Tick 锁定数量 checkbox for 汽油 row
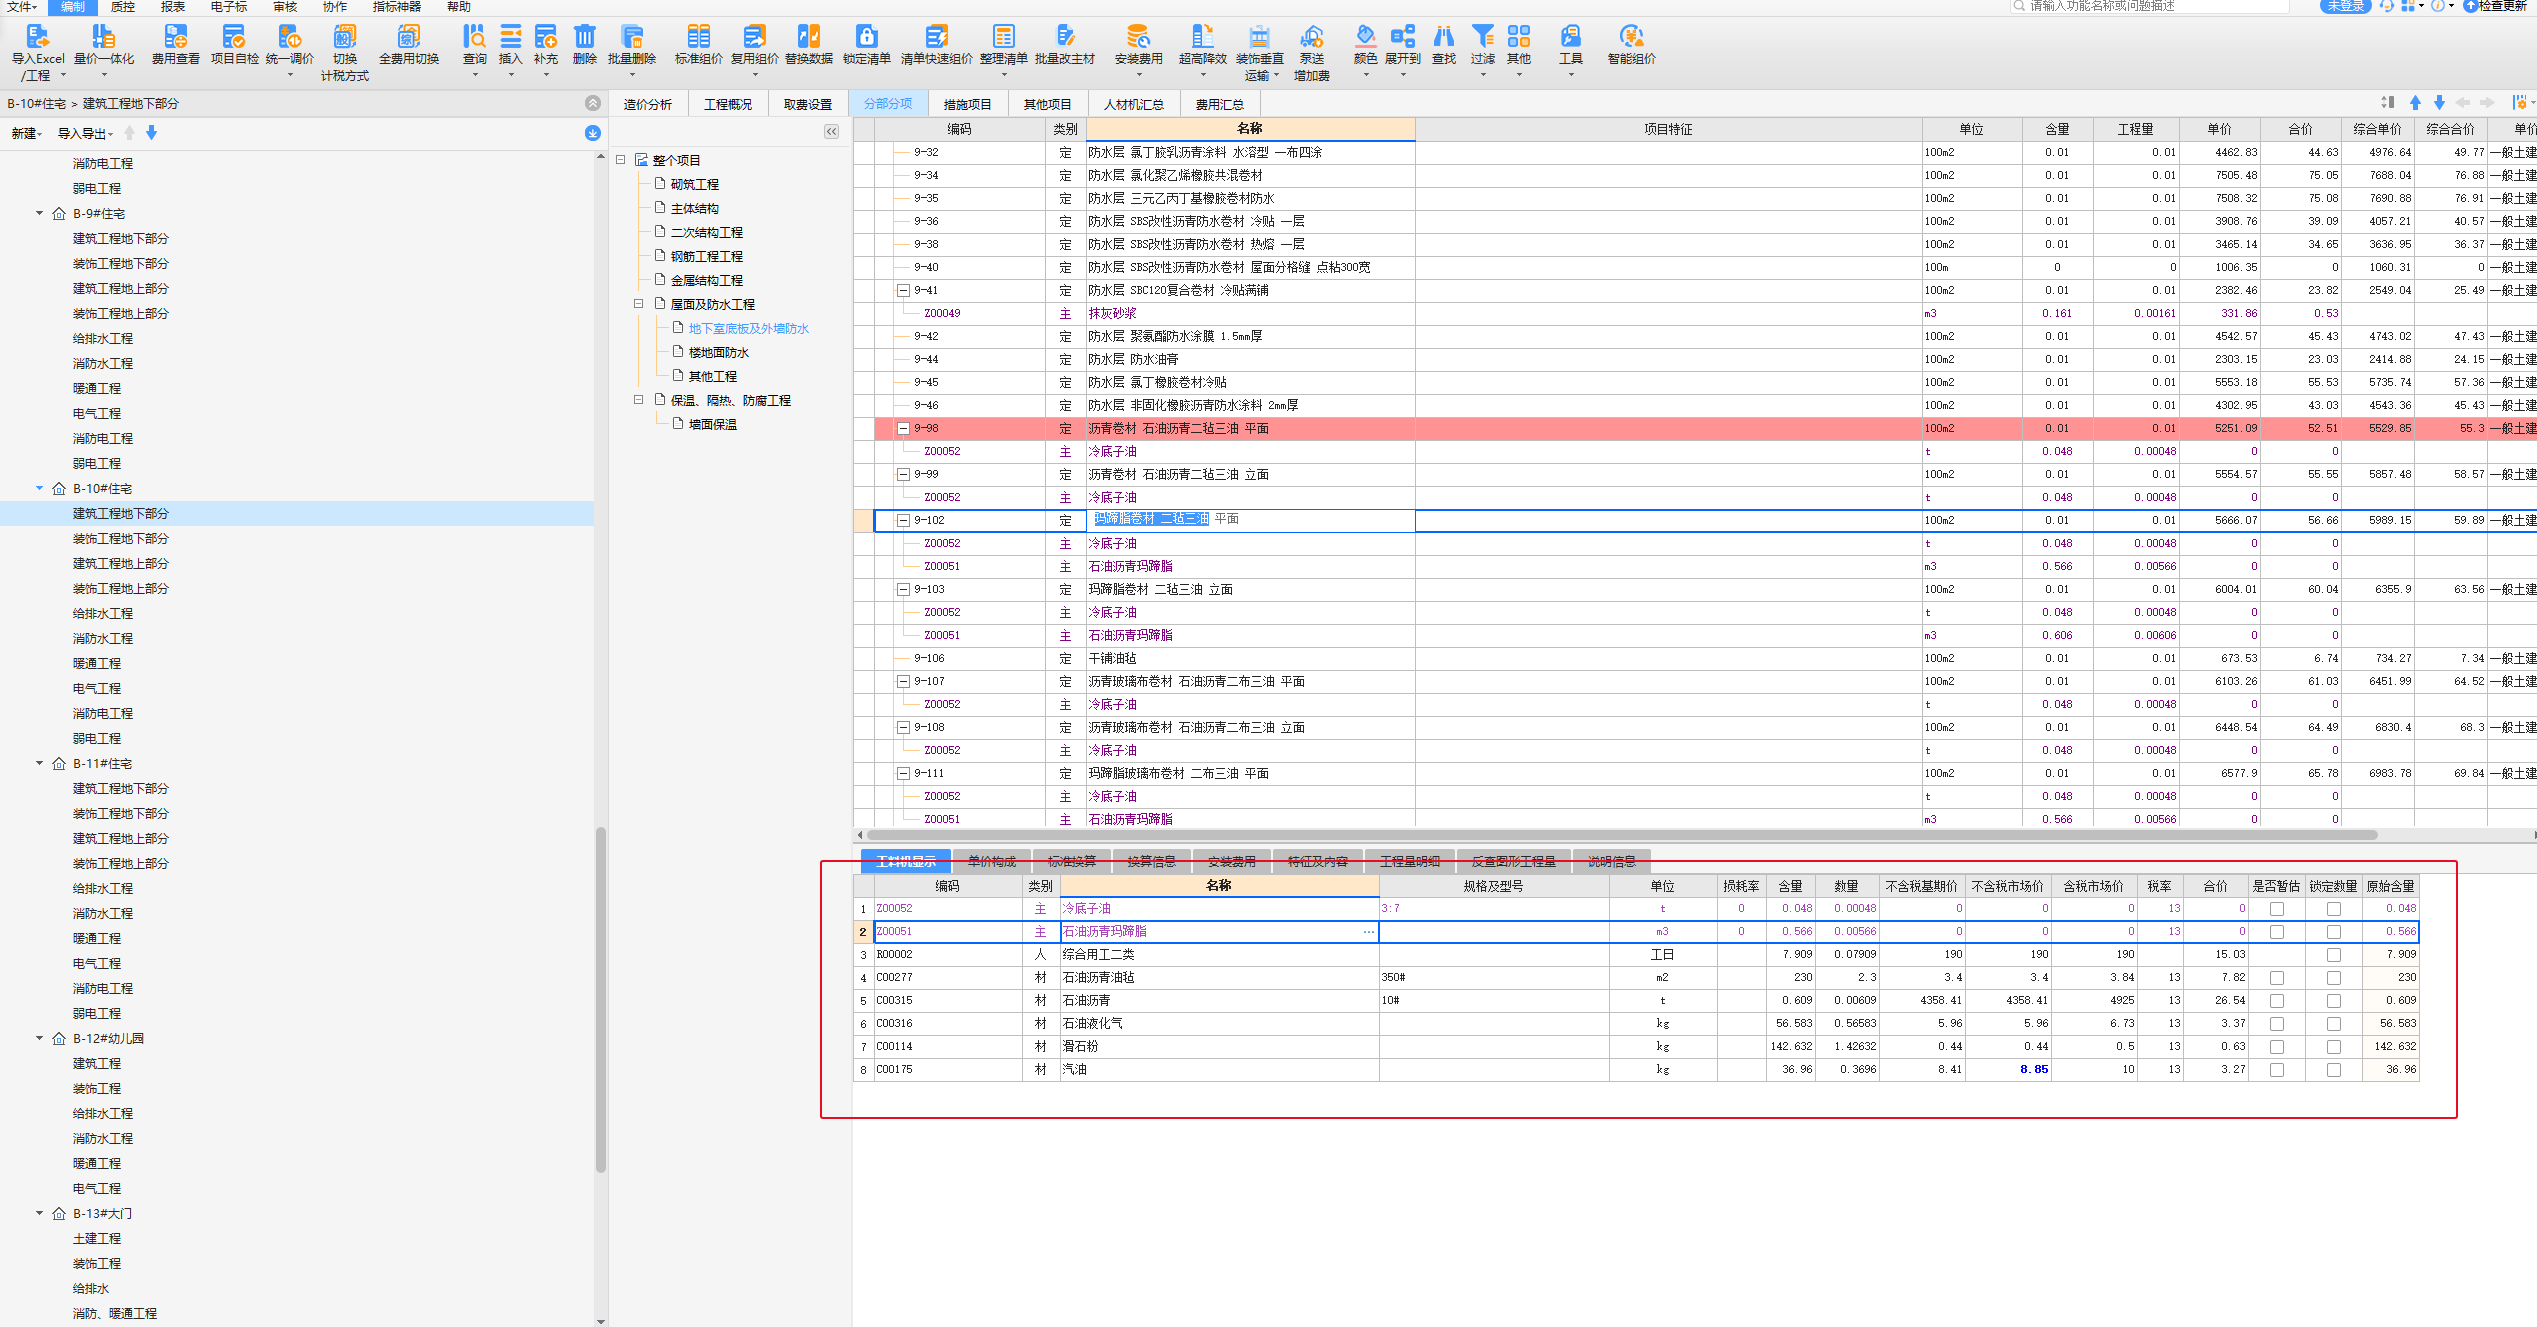Screen dimensions: 2537x1327 2334,1070
